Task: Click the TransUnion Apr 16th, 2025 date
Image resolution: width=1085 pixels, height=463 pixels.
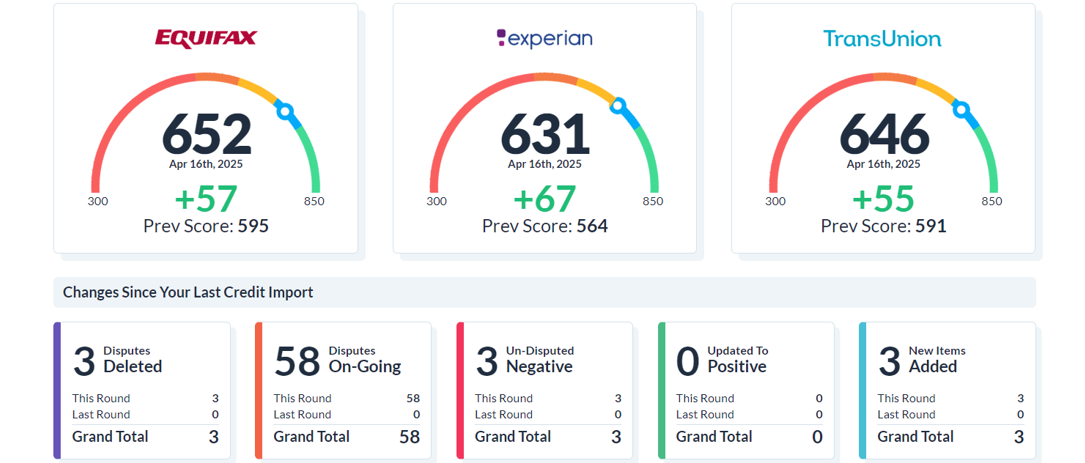Action: click(x=884, y=164)
